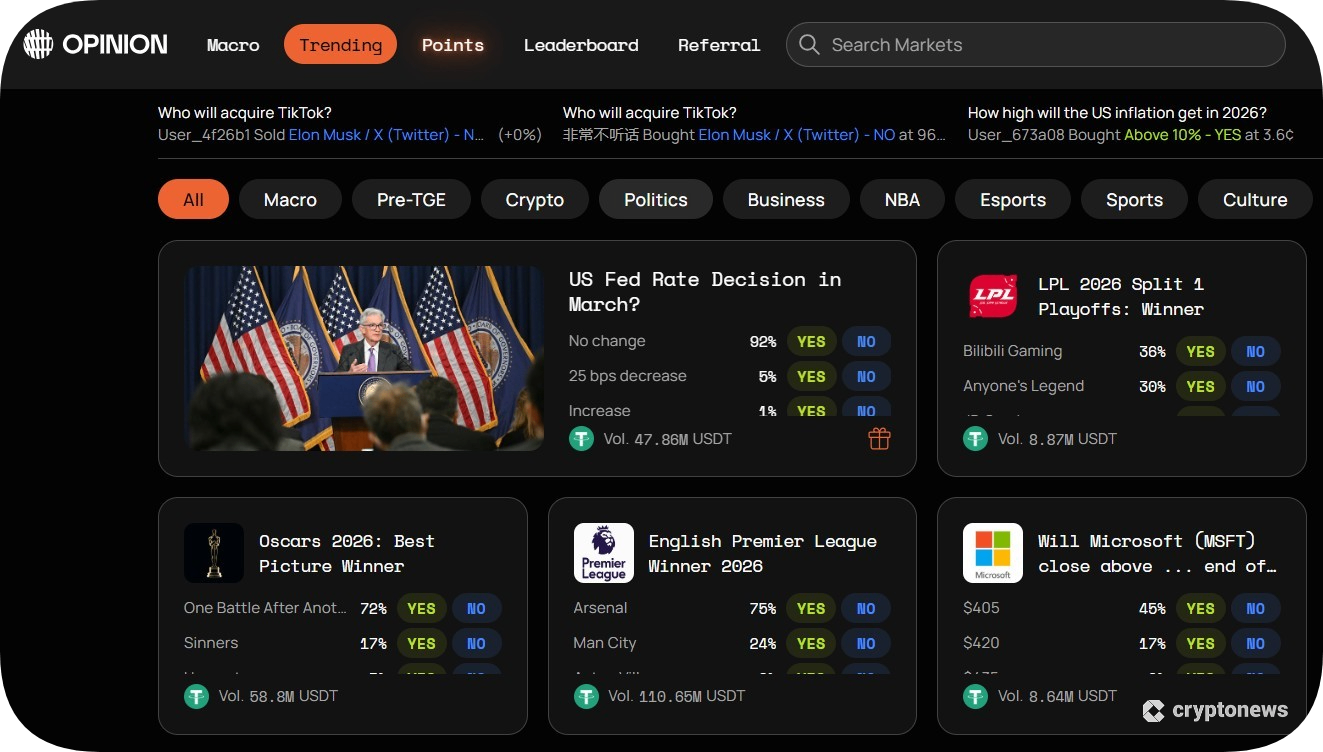Select the Esports category filter

click(x=1012, y=199)
